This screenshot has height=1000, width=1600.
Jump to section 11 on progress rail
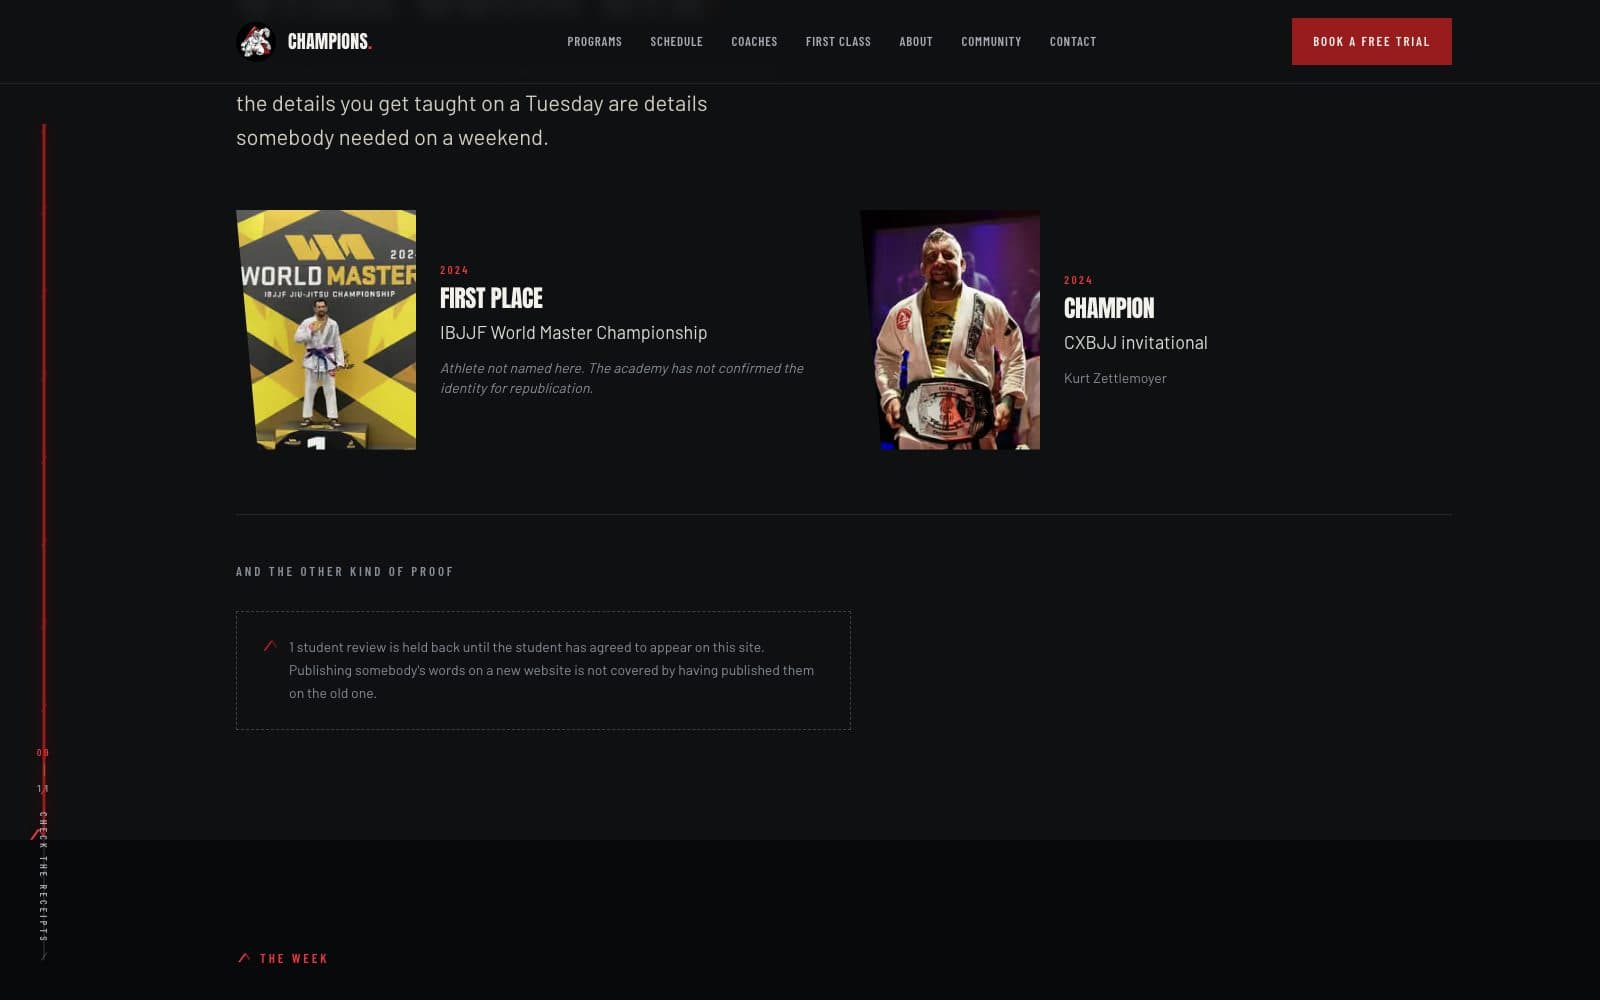(x=42, y=789)
